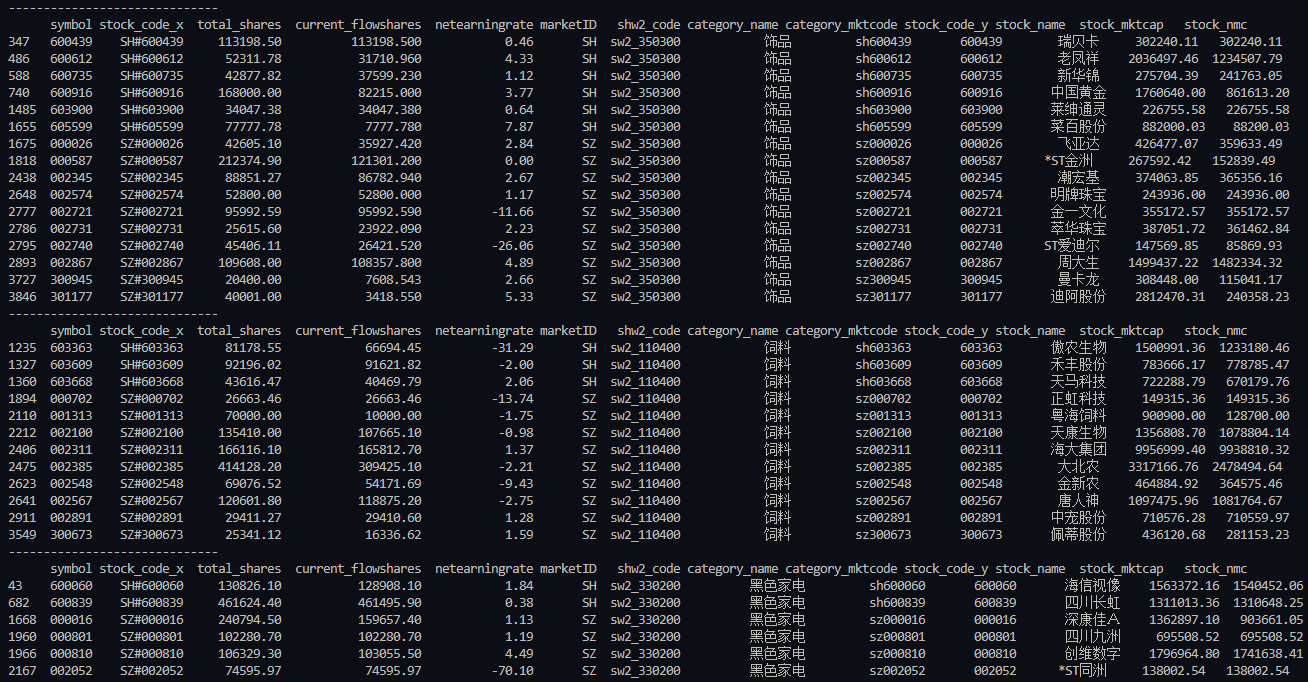Click stock name 天马科技

tap(1078, 382)
